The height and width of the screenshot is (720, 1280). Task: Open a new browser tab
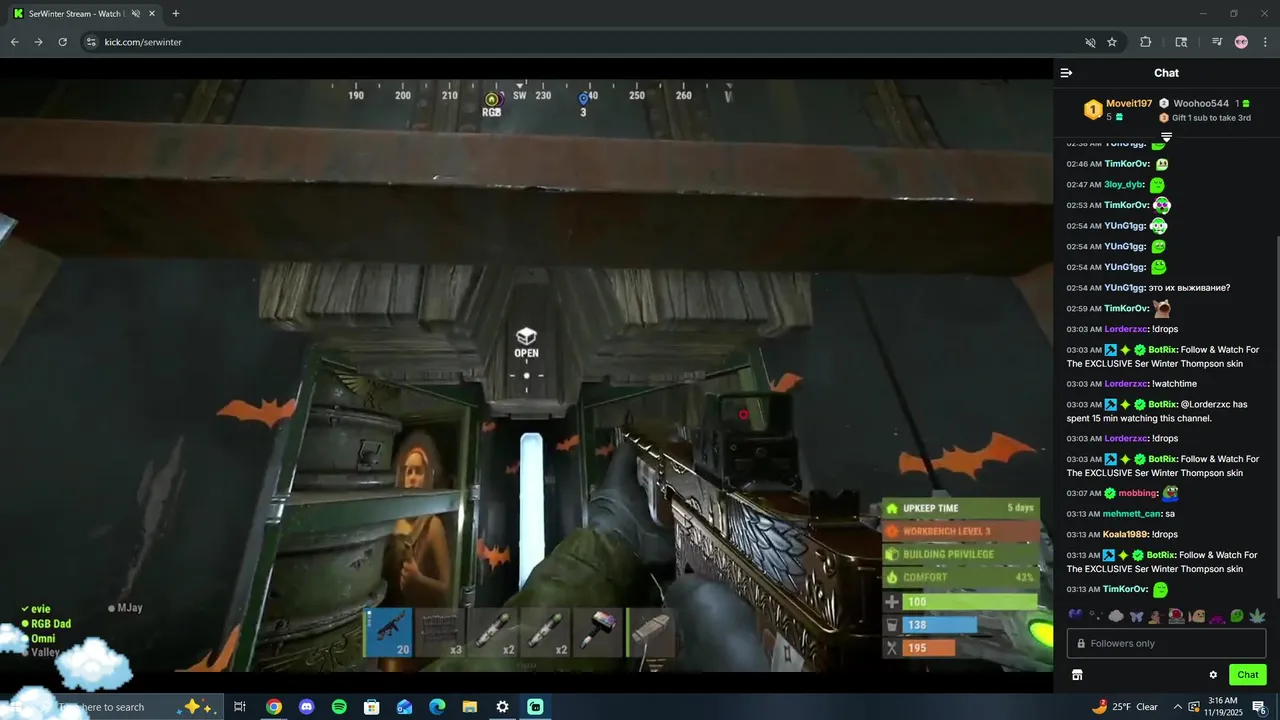point(176,14)
